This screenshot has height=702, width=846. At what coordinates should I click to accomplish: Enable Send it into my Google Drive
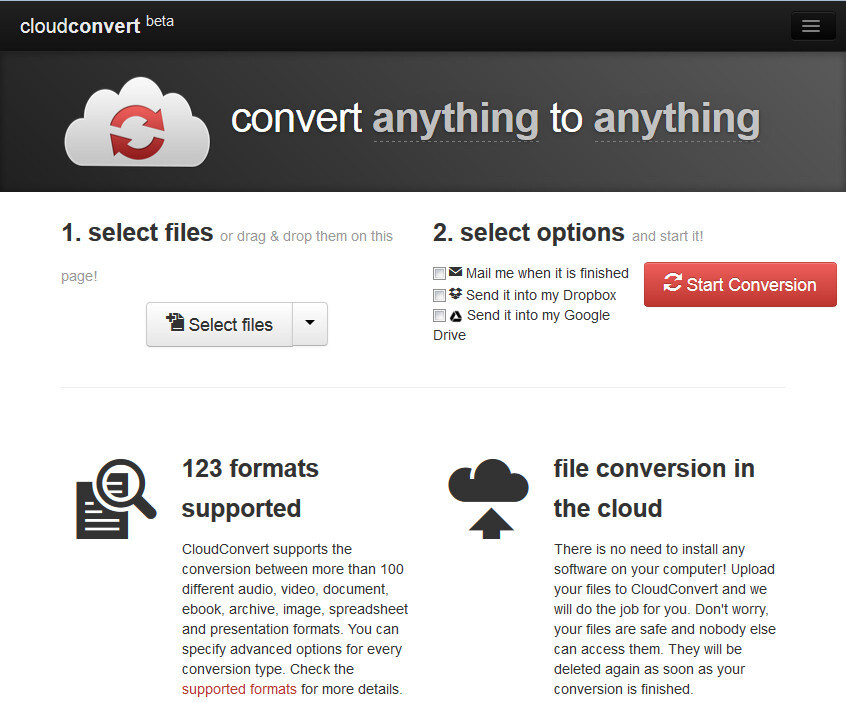click(438, 315)
